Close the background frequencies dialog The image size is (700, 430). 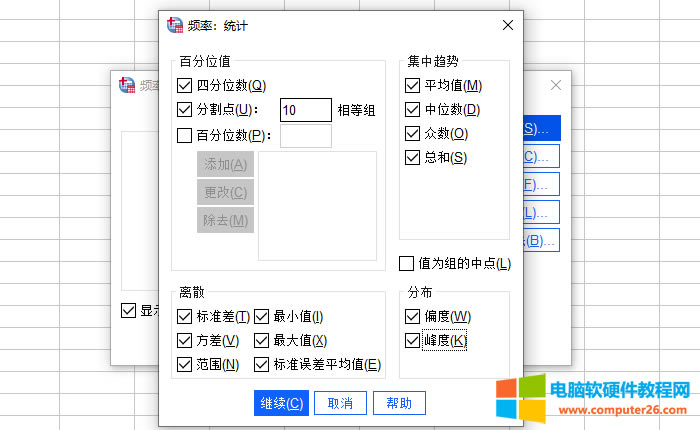tap(556, 85)
